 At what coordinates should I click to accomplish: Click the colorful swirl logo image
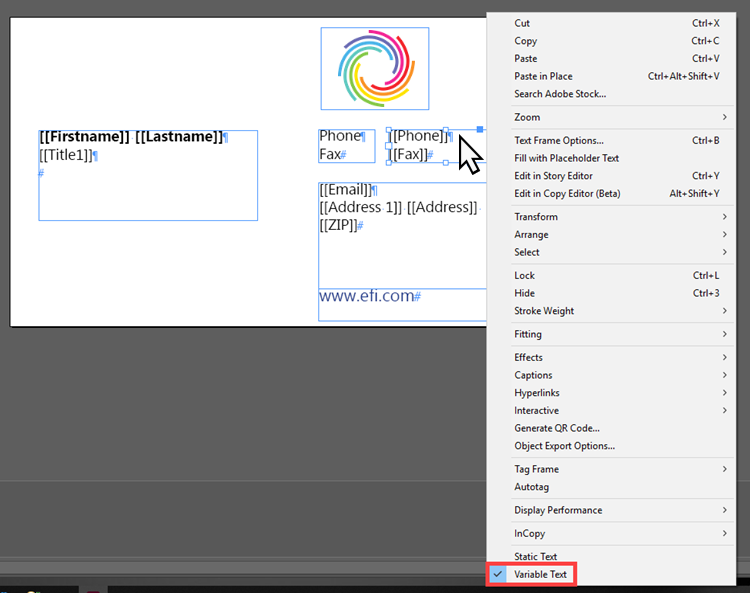[374, 68]
